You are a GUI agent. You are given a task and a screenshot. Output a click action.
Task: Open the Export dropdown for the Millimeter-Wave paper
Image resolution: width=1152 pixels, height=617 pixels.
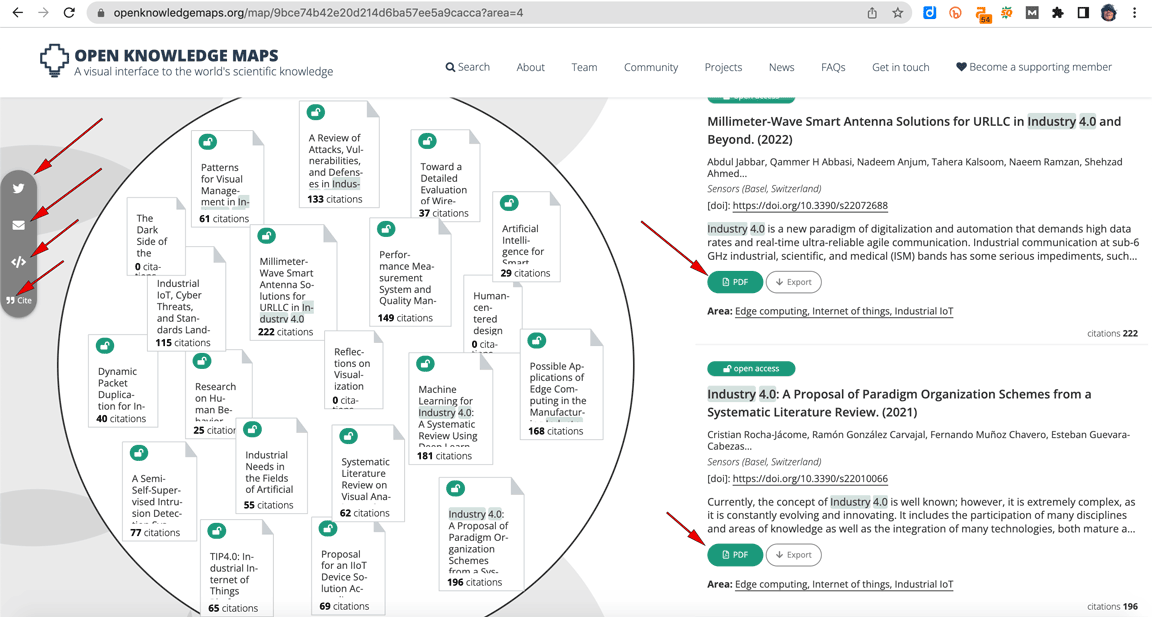point(794,281)
